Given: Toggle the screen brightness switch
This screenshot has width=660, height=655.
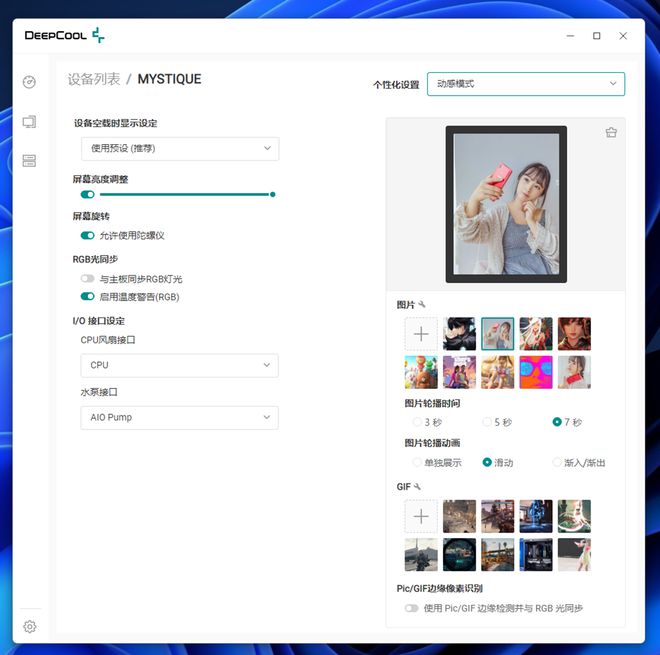Looking at the screenshot, I should (88, 194).
